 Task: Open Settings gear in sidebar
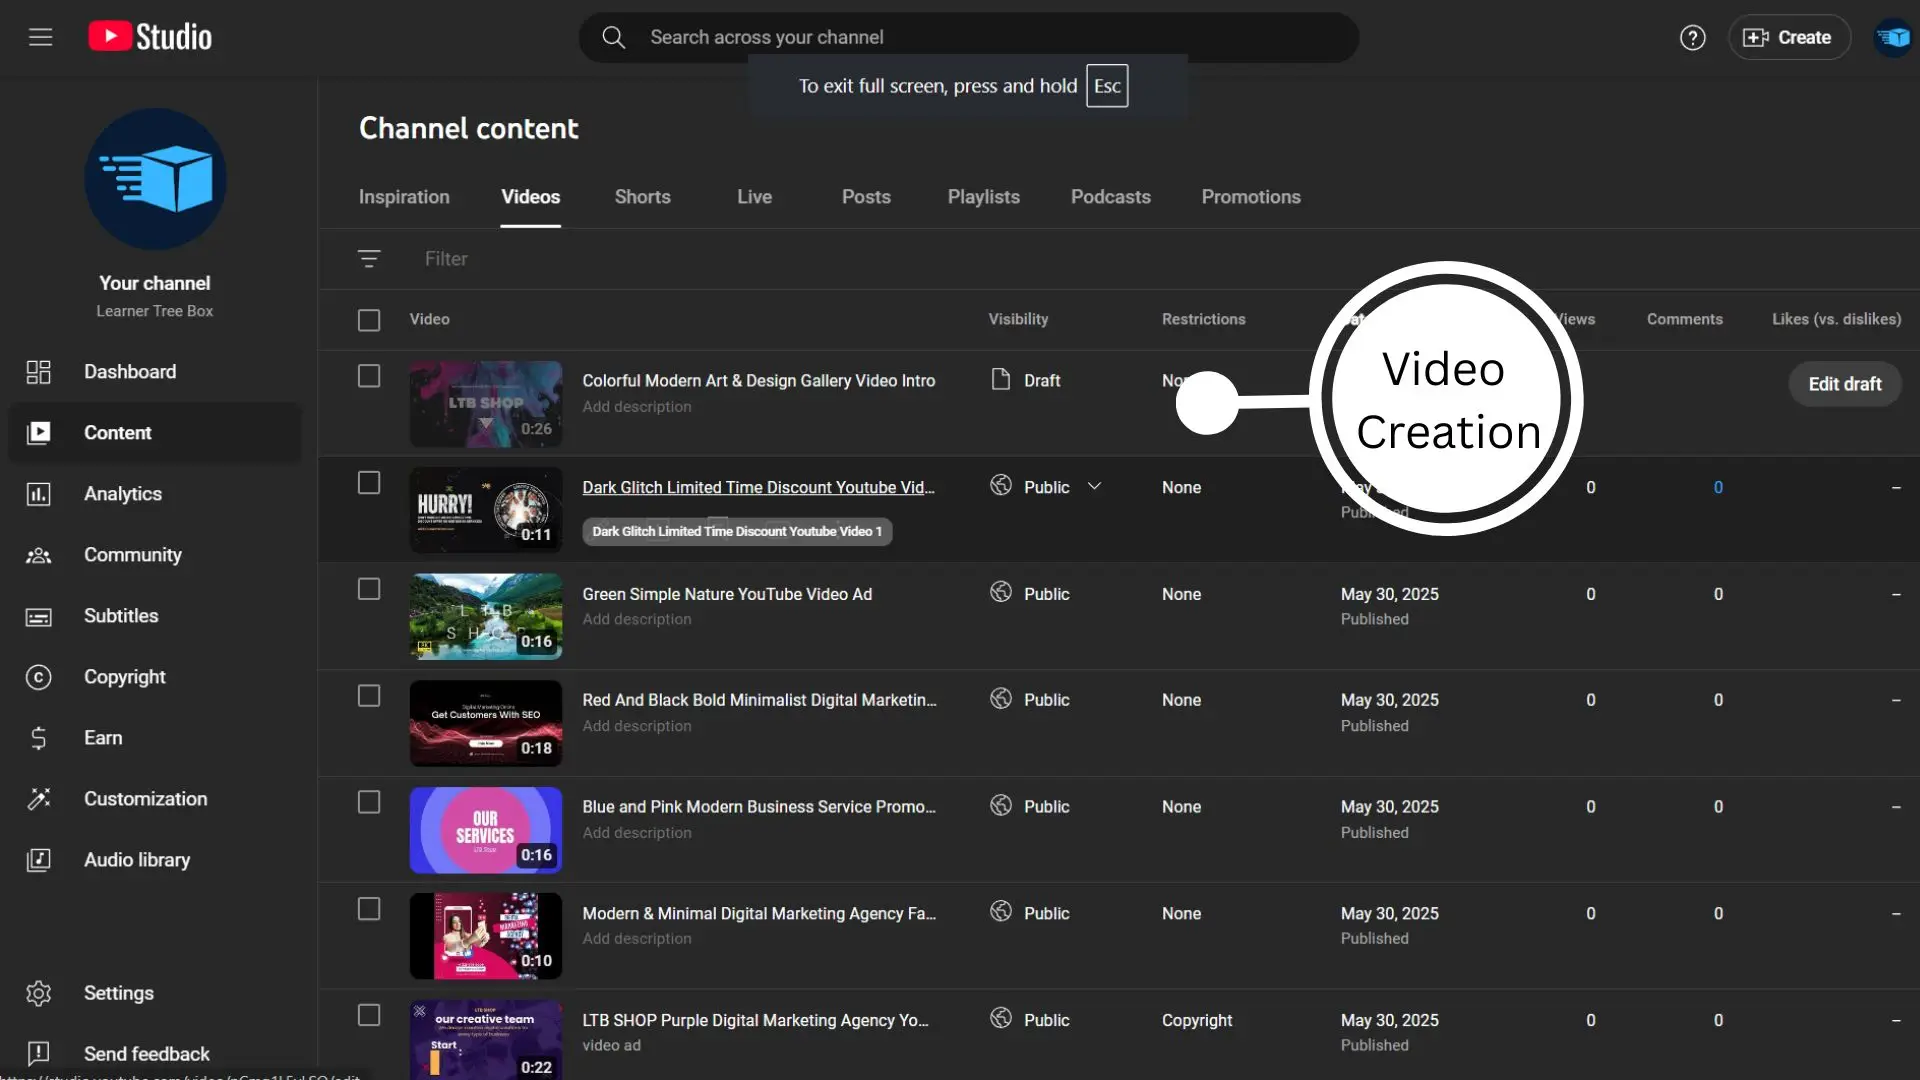[118, 993]
